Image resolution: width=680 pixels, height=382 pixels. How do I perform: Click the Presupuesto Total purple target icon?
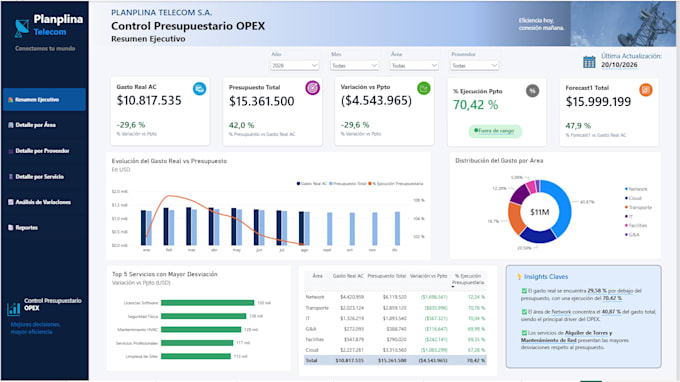312,88
